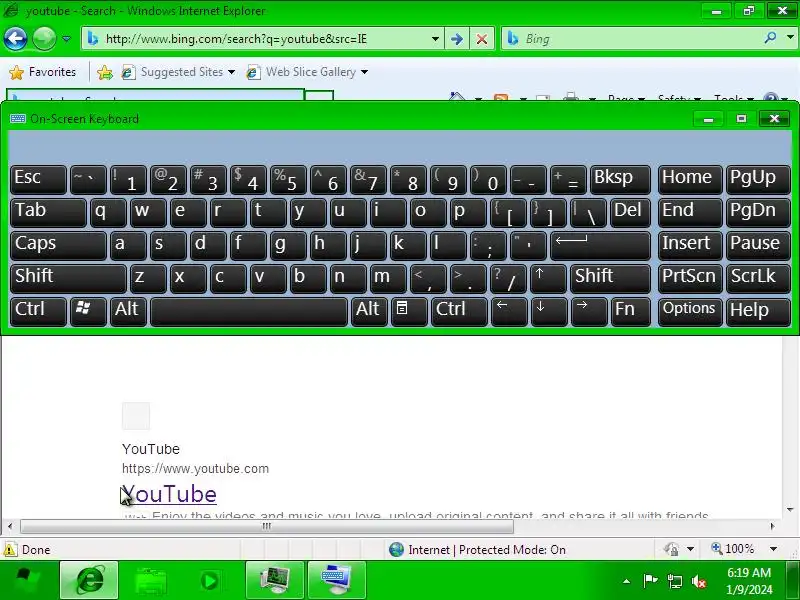The image size is (800, 600).
Task: Click the Enter key arrow
Action: (601, 245)
